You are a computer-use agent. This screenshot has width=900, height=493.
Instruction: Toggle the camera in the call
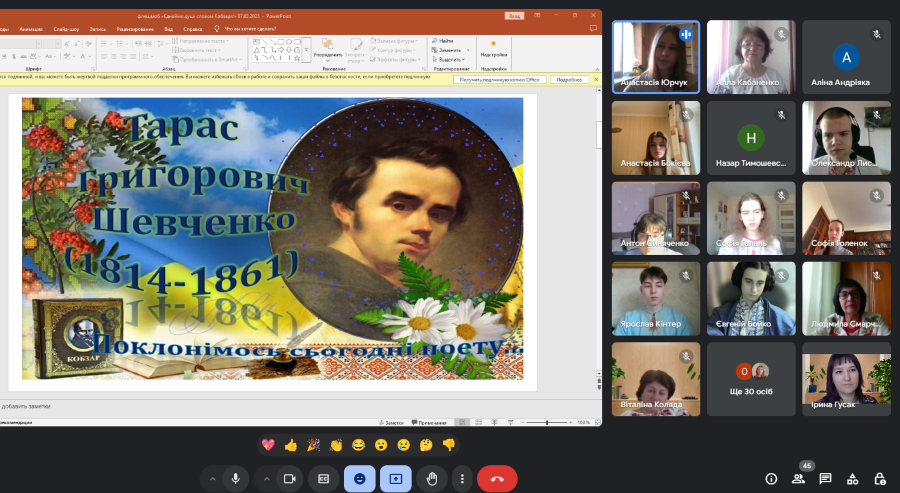pos(289,479)
